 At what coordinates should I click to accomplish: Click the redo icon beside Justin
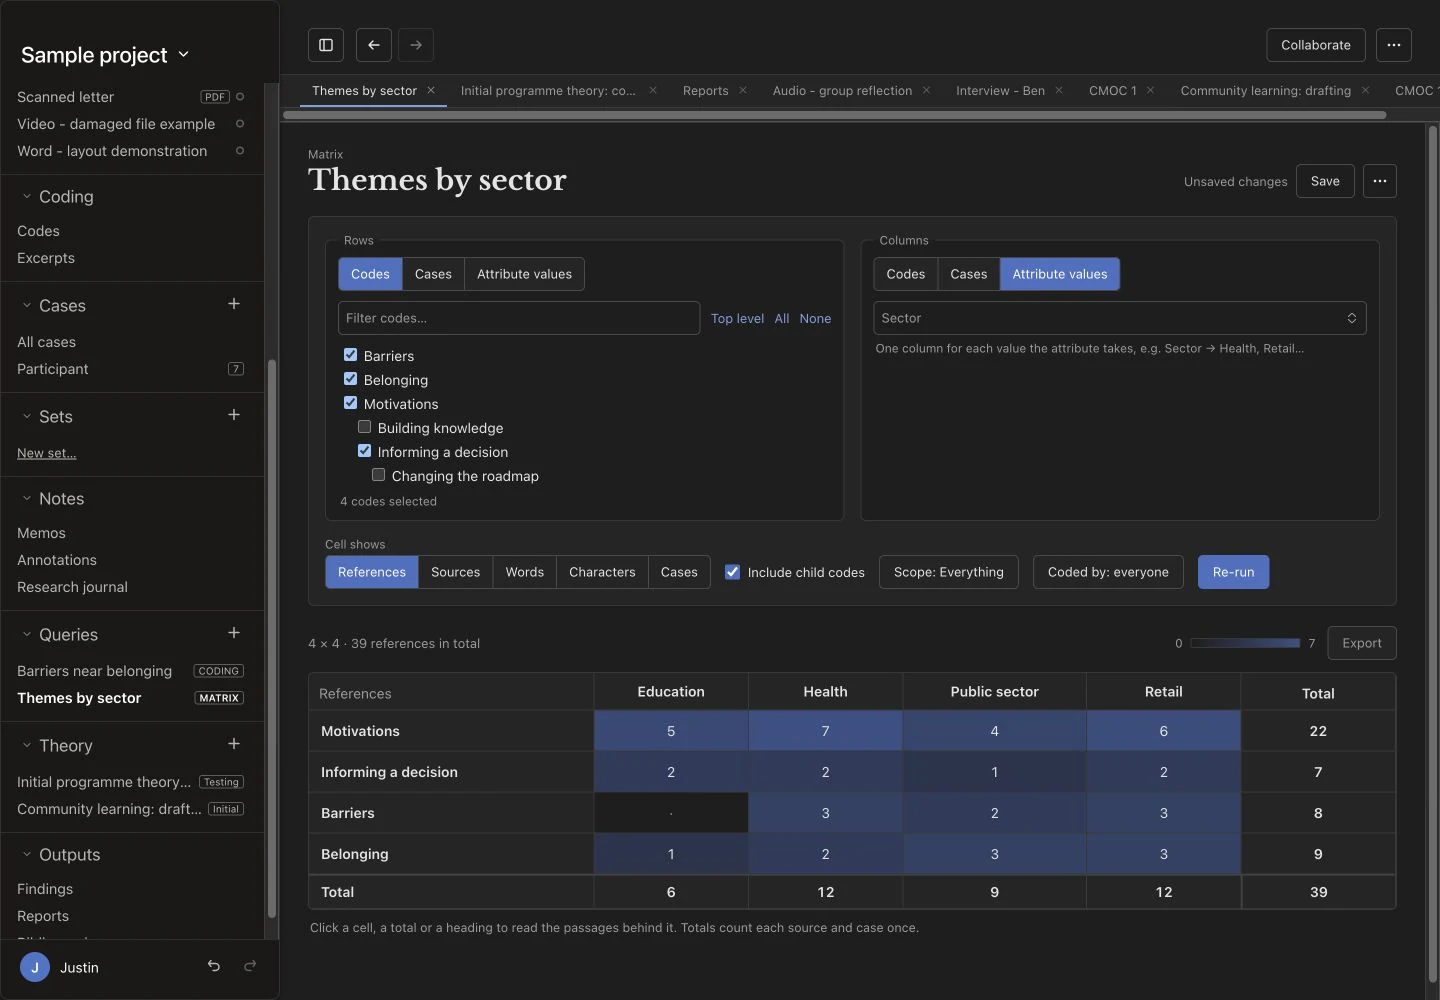click(x=250, y=966)
